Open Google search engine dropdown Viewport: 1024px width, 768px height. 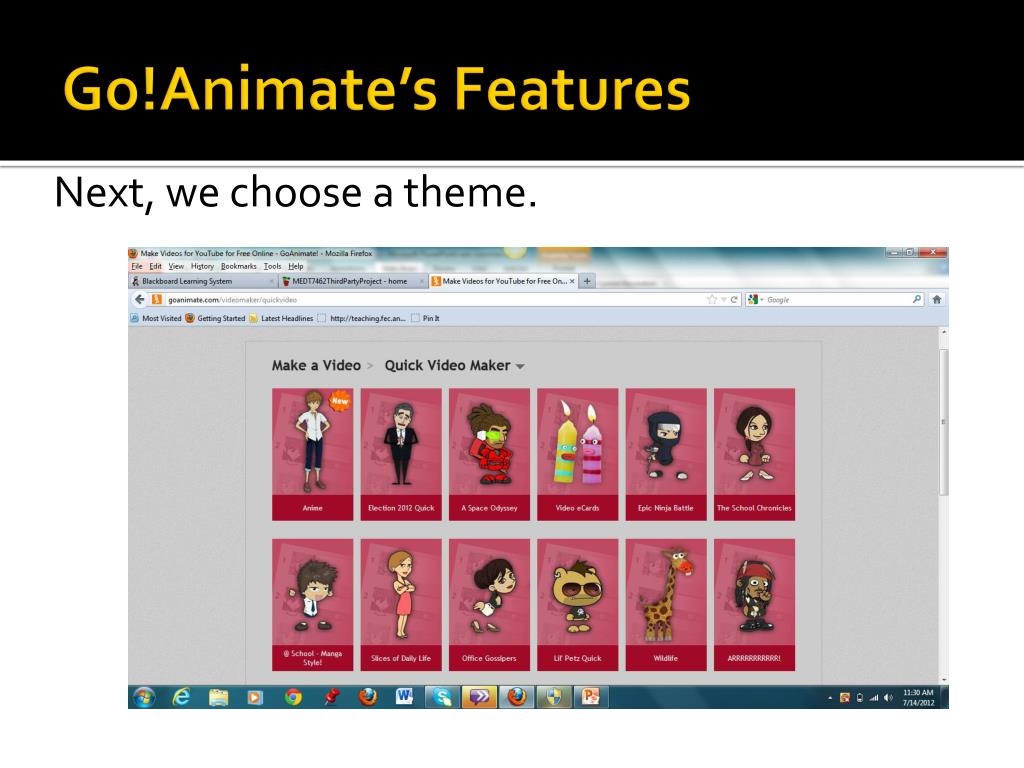pos(756,299)
